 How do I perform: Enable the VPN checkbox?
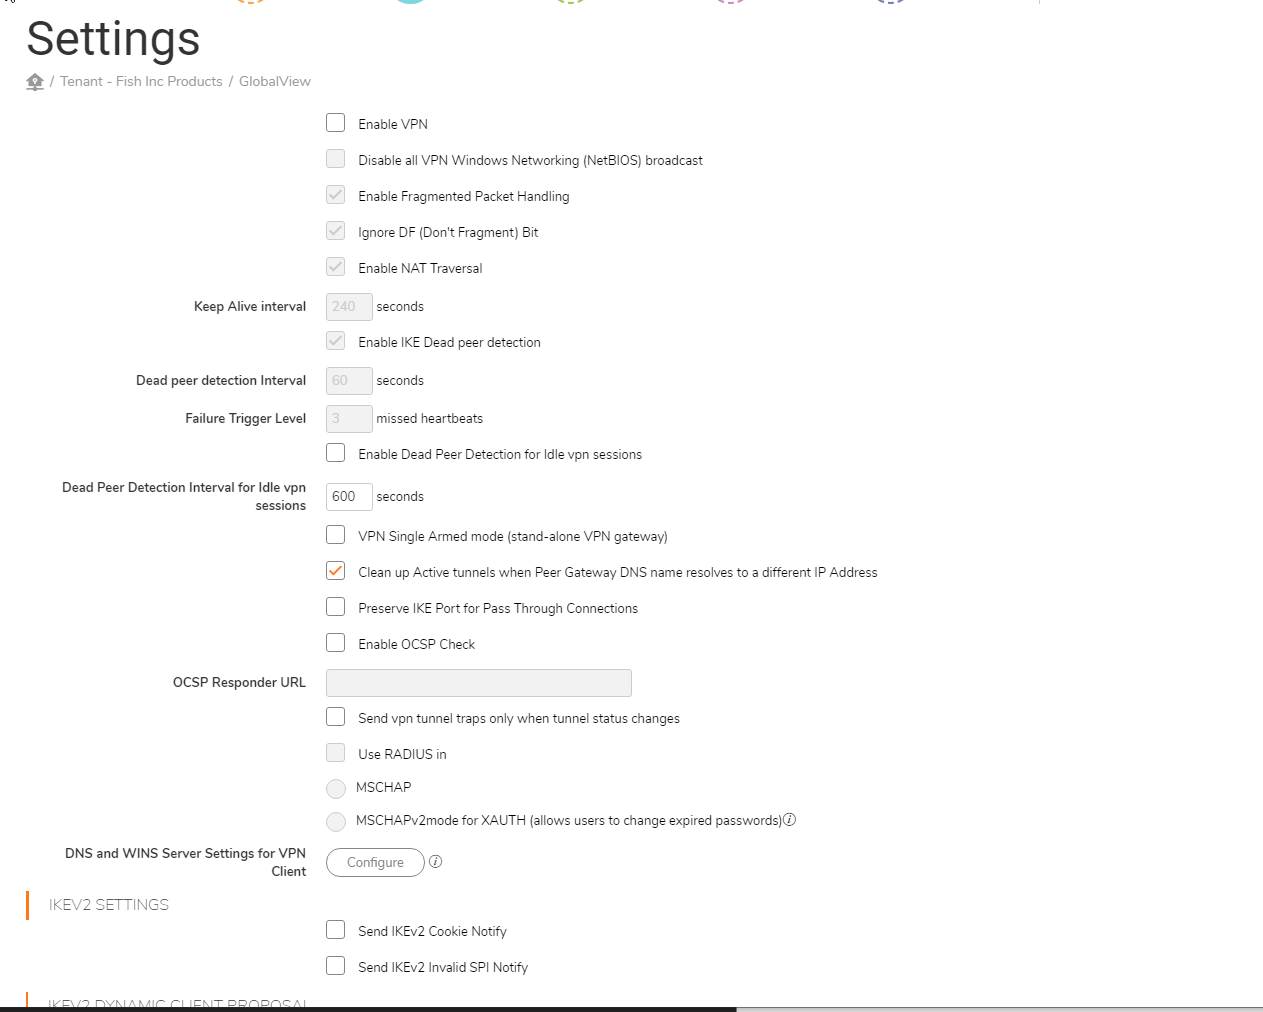[x=336, y=123]
